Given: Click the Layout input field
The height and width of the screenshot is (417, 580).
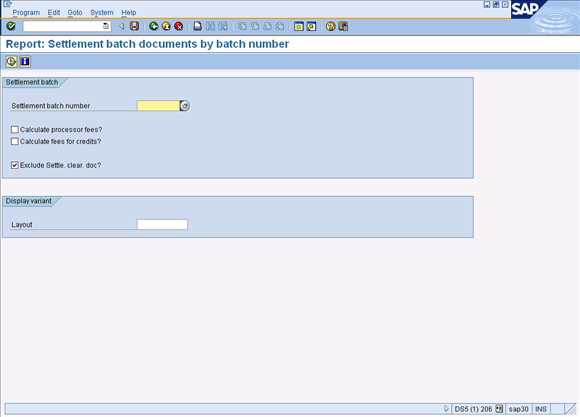Looking at the screenshot, I should [x=162, y=225].
